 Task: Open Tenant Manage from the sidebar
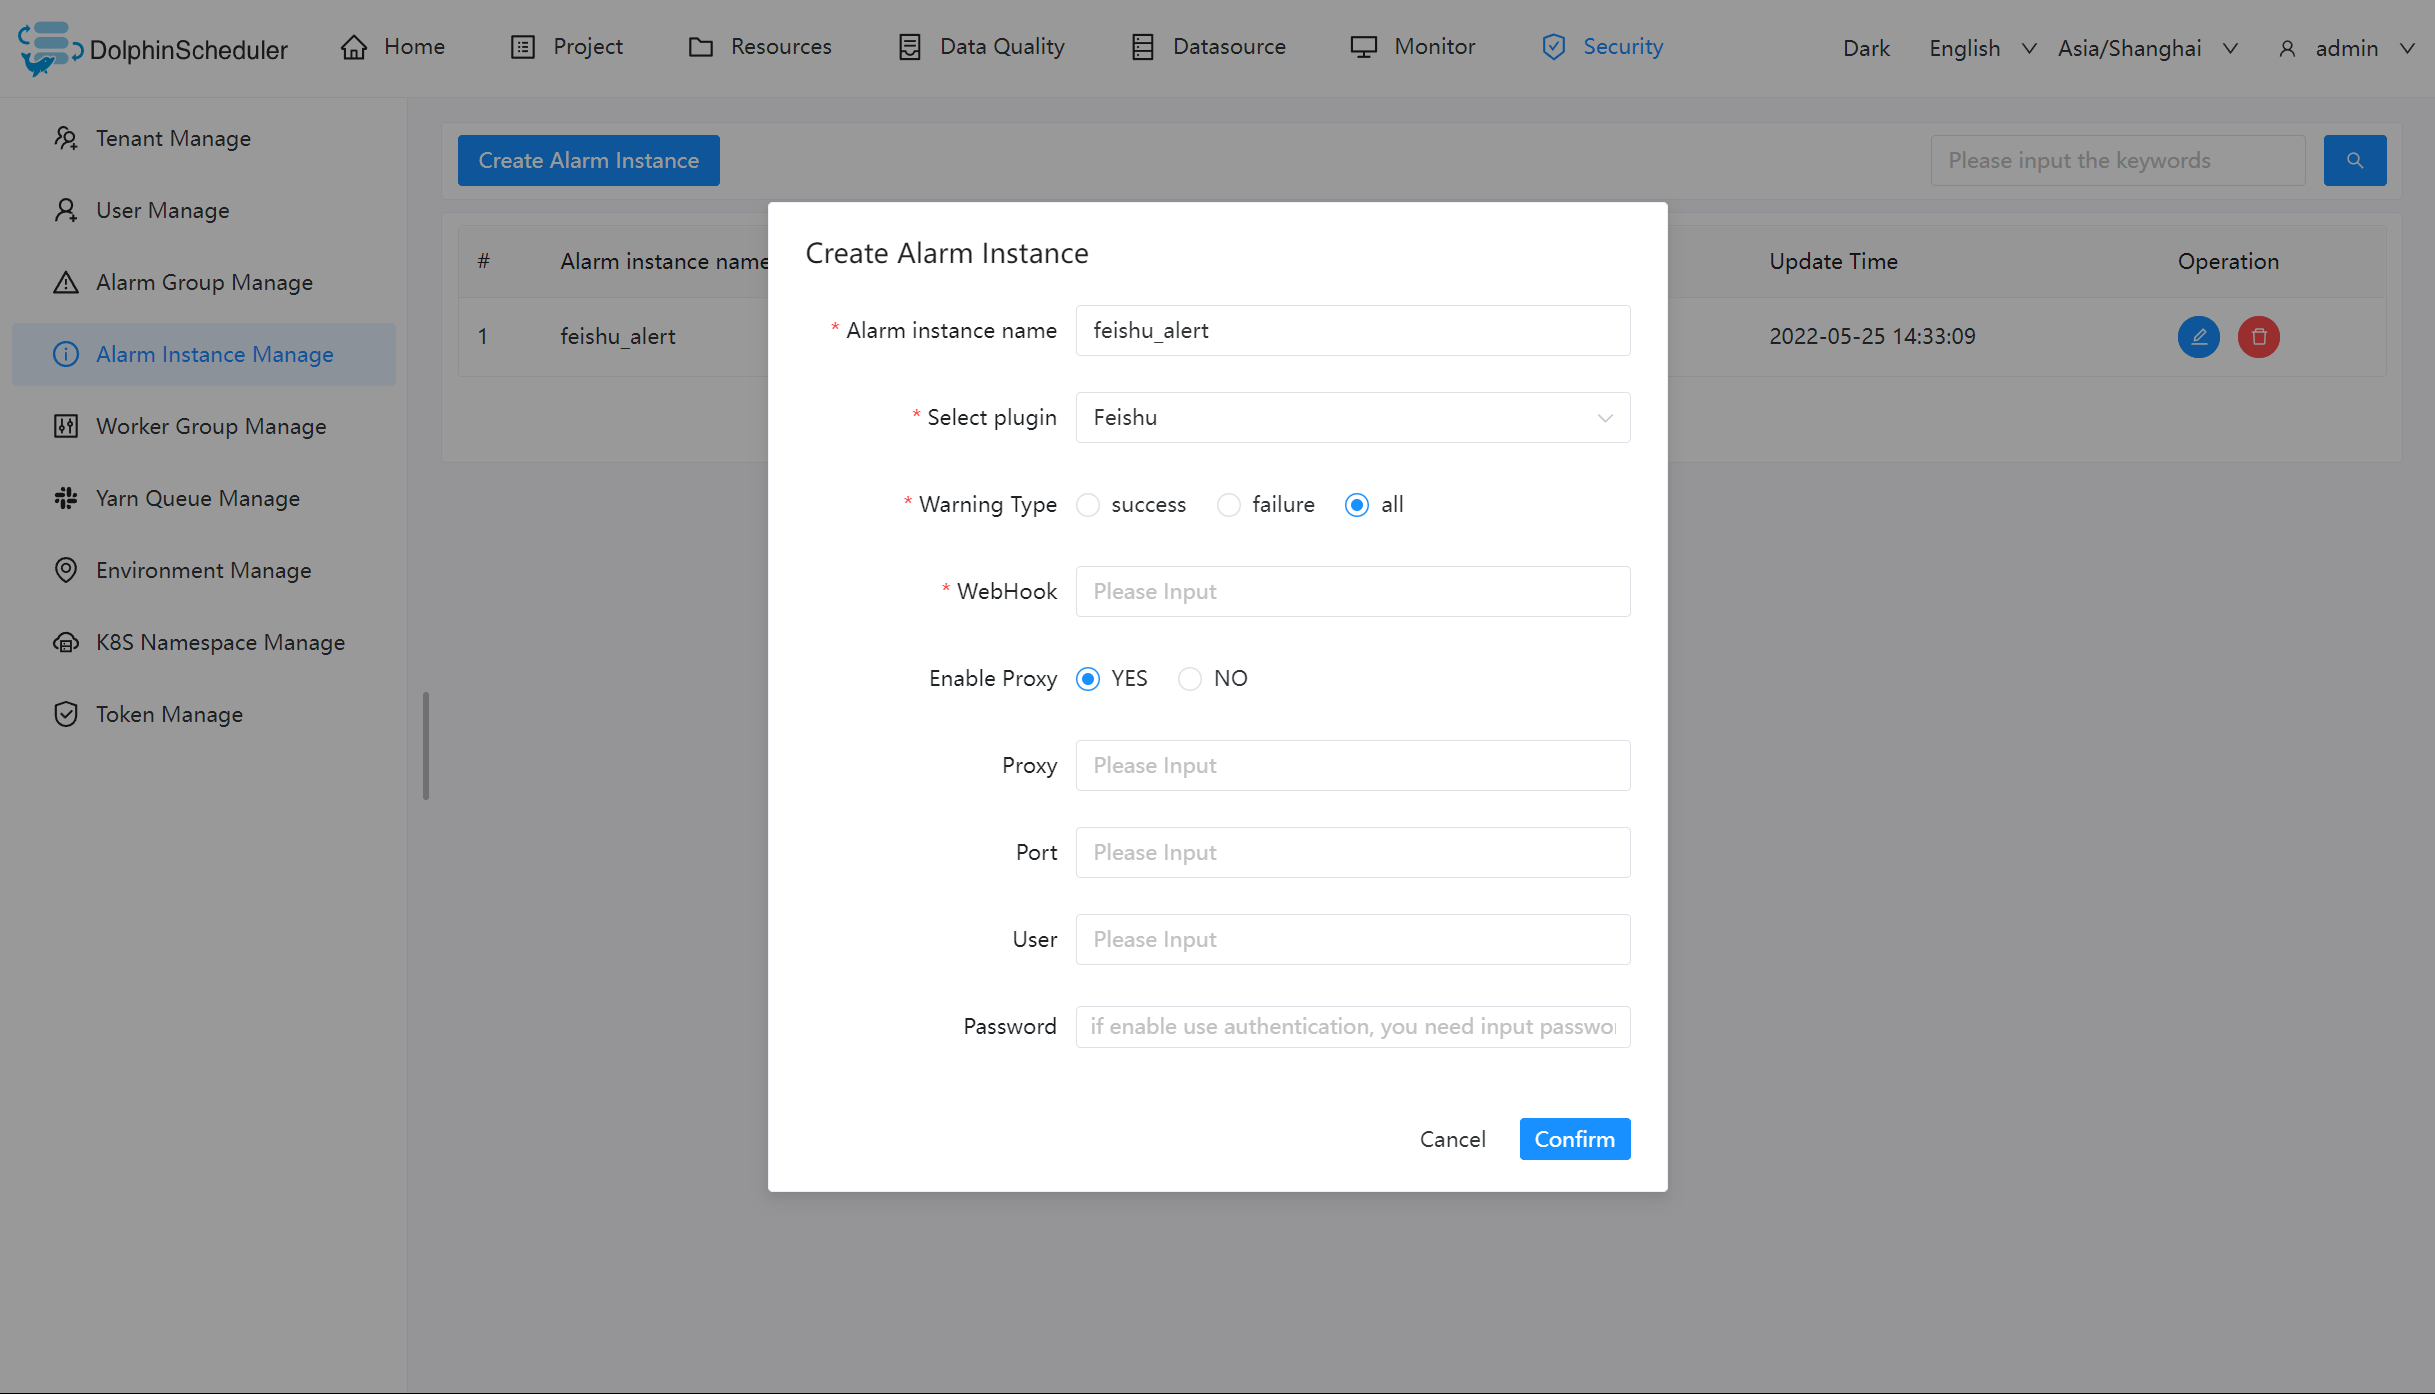(172, 138)
